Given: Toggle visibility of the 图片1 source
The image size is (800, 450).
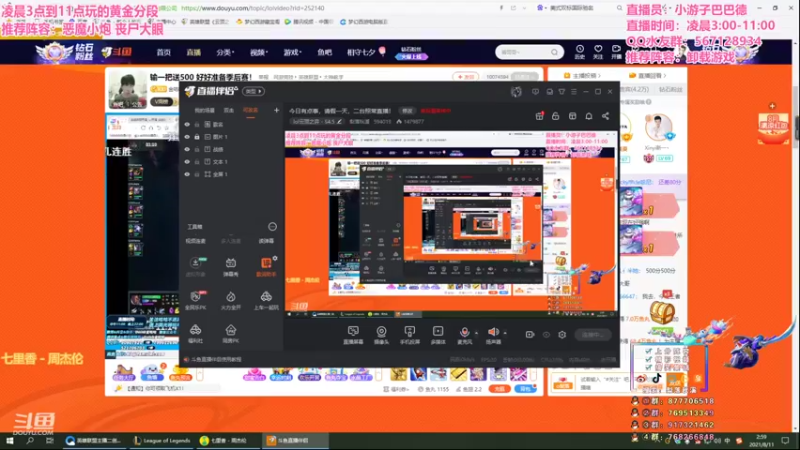Looking at the screenshot, I should point(187,137).
